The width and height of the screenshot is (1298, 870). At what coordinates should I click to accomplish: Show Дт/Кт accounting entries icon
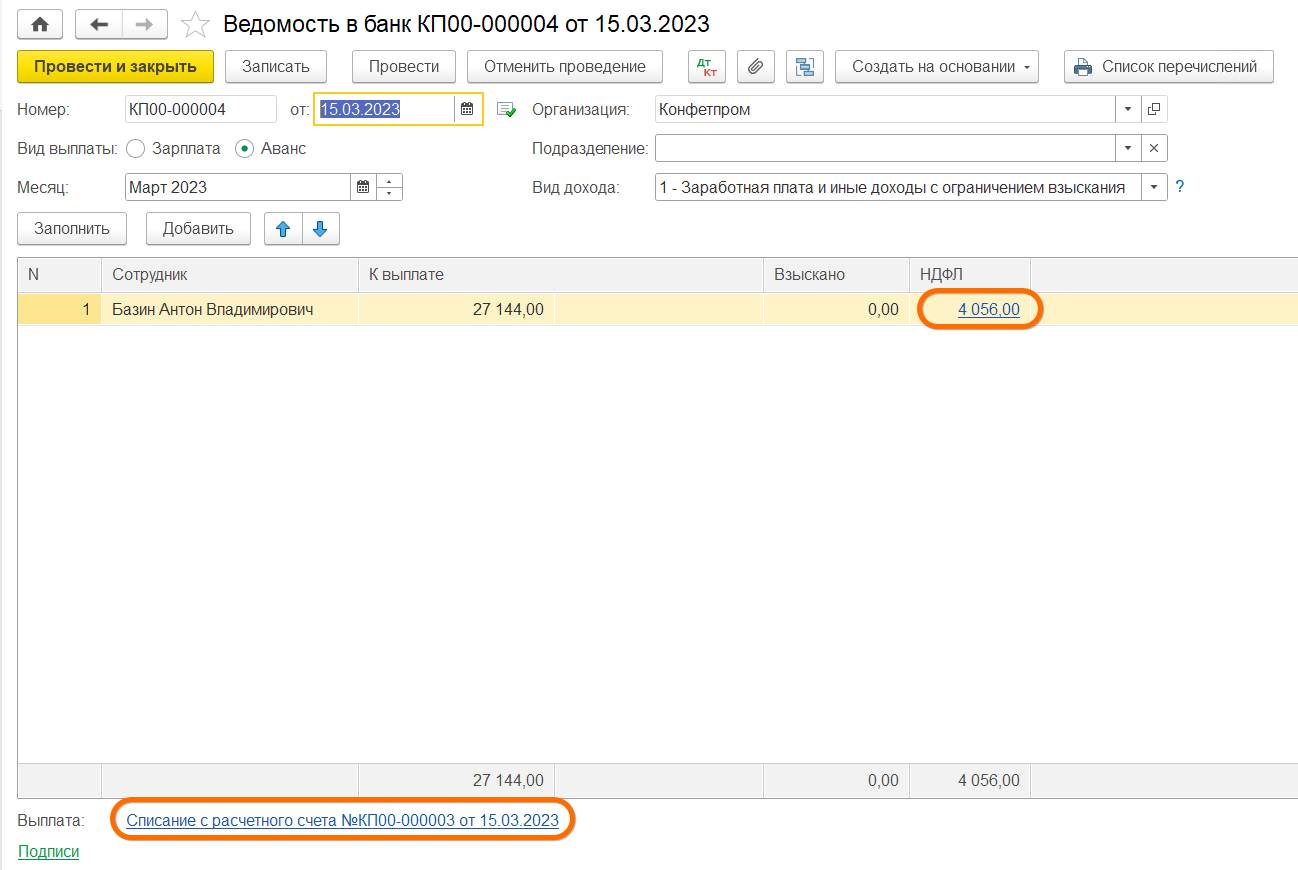pyautogui.click(x=708, y=67)
